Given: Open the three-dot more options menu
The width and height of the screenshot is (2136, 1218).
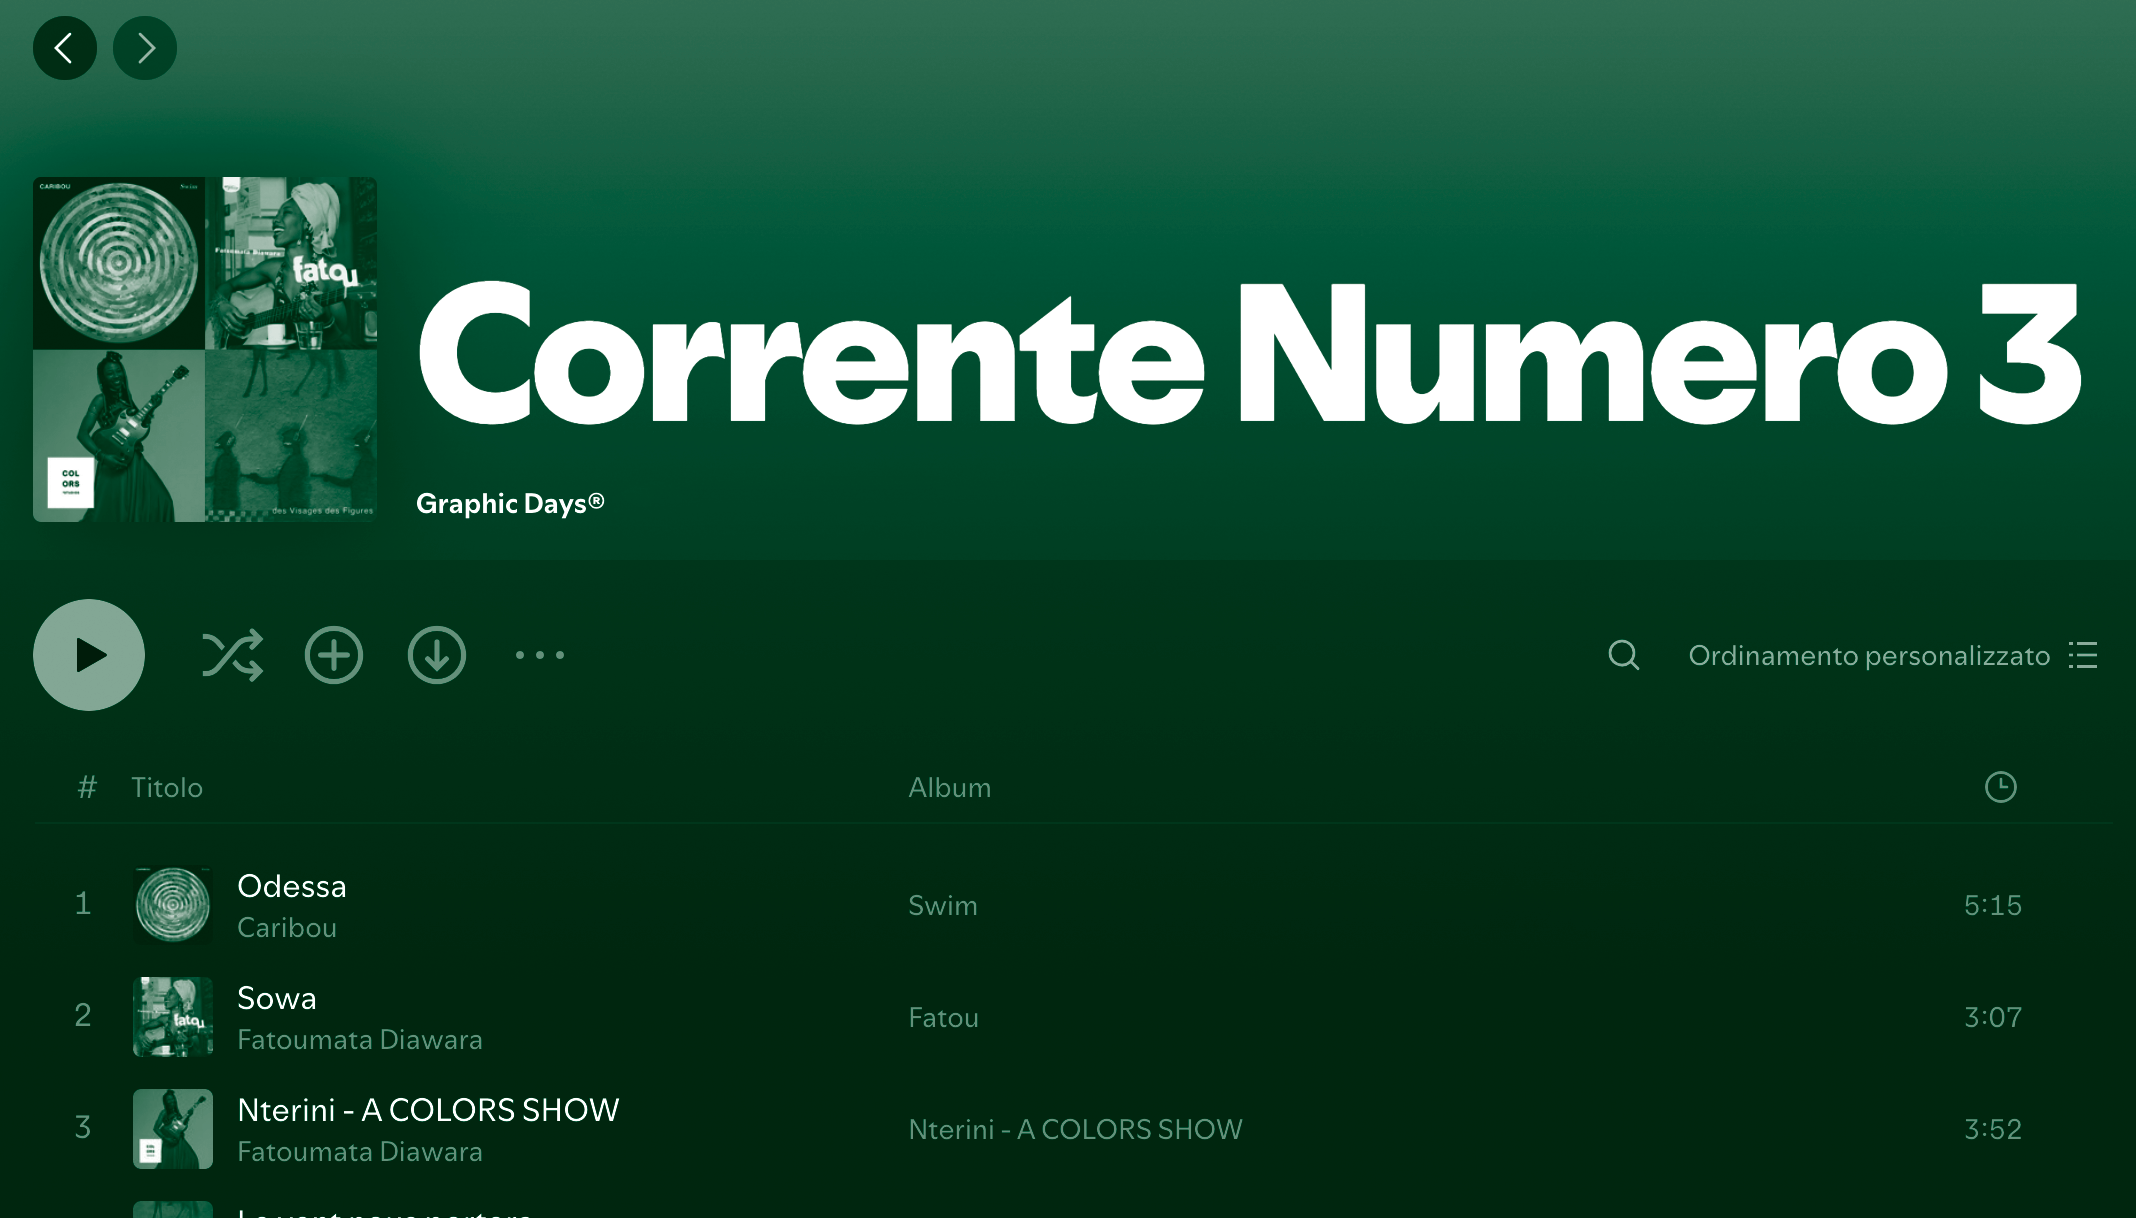Looking at the screenshot, I should pos(540,655).
